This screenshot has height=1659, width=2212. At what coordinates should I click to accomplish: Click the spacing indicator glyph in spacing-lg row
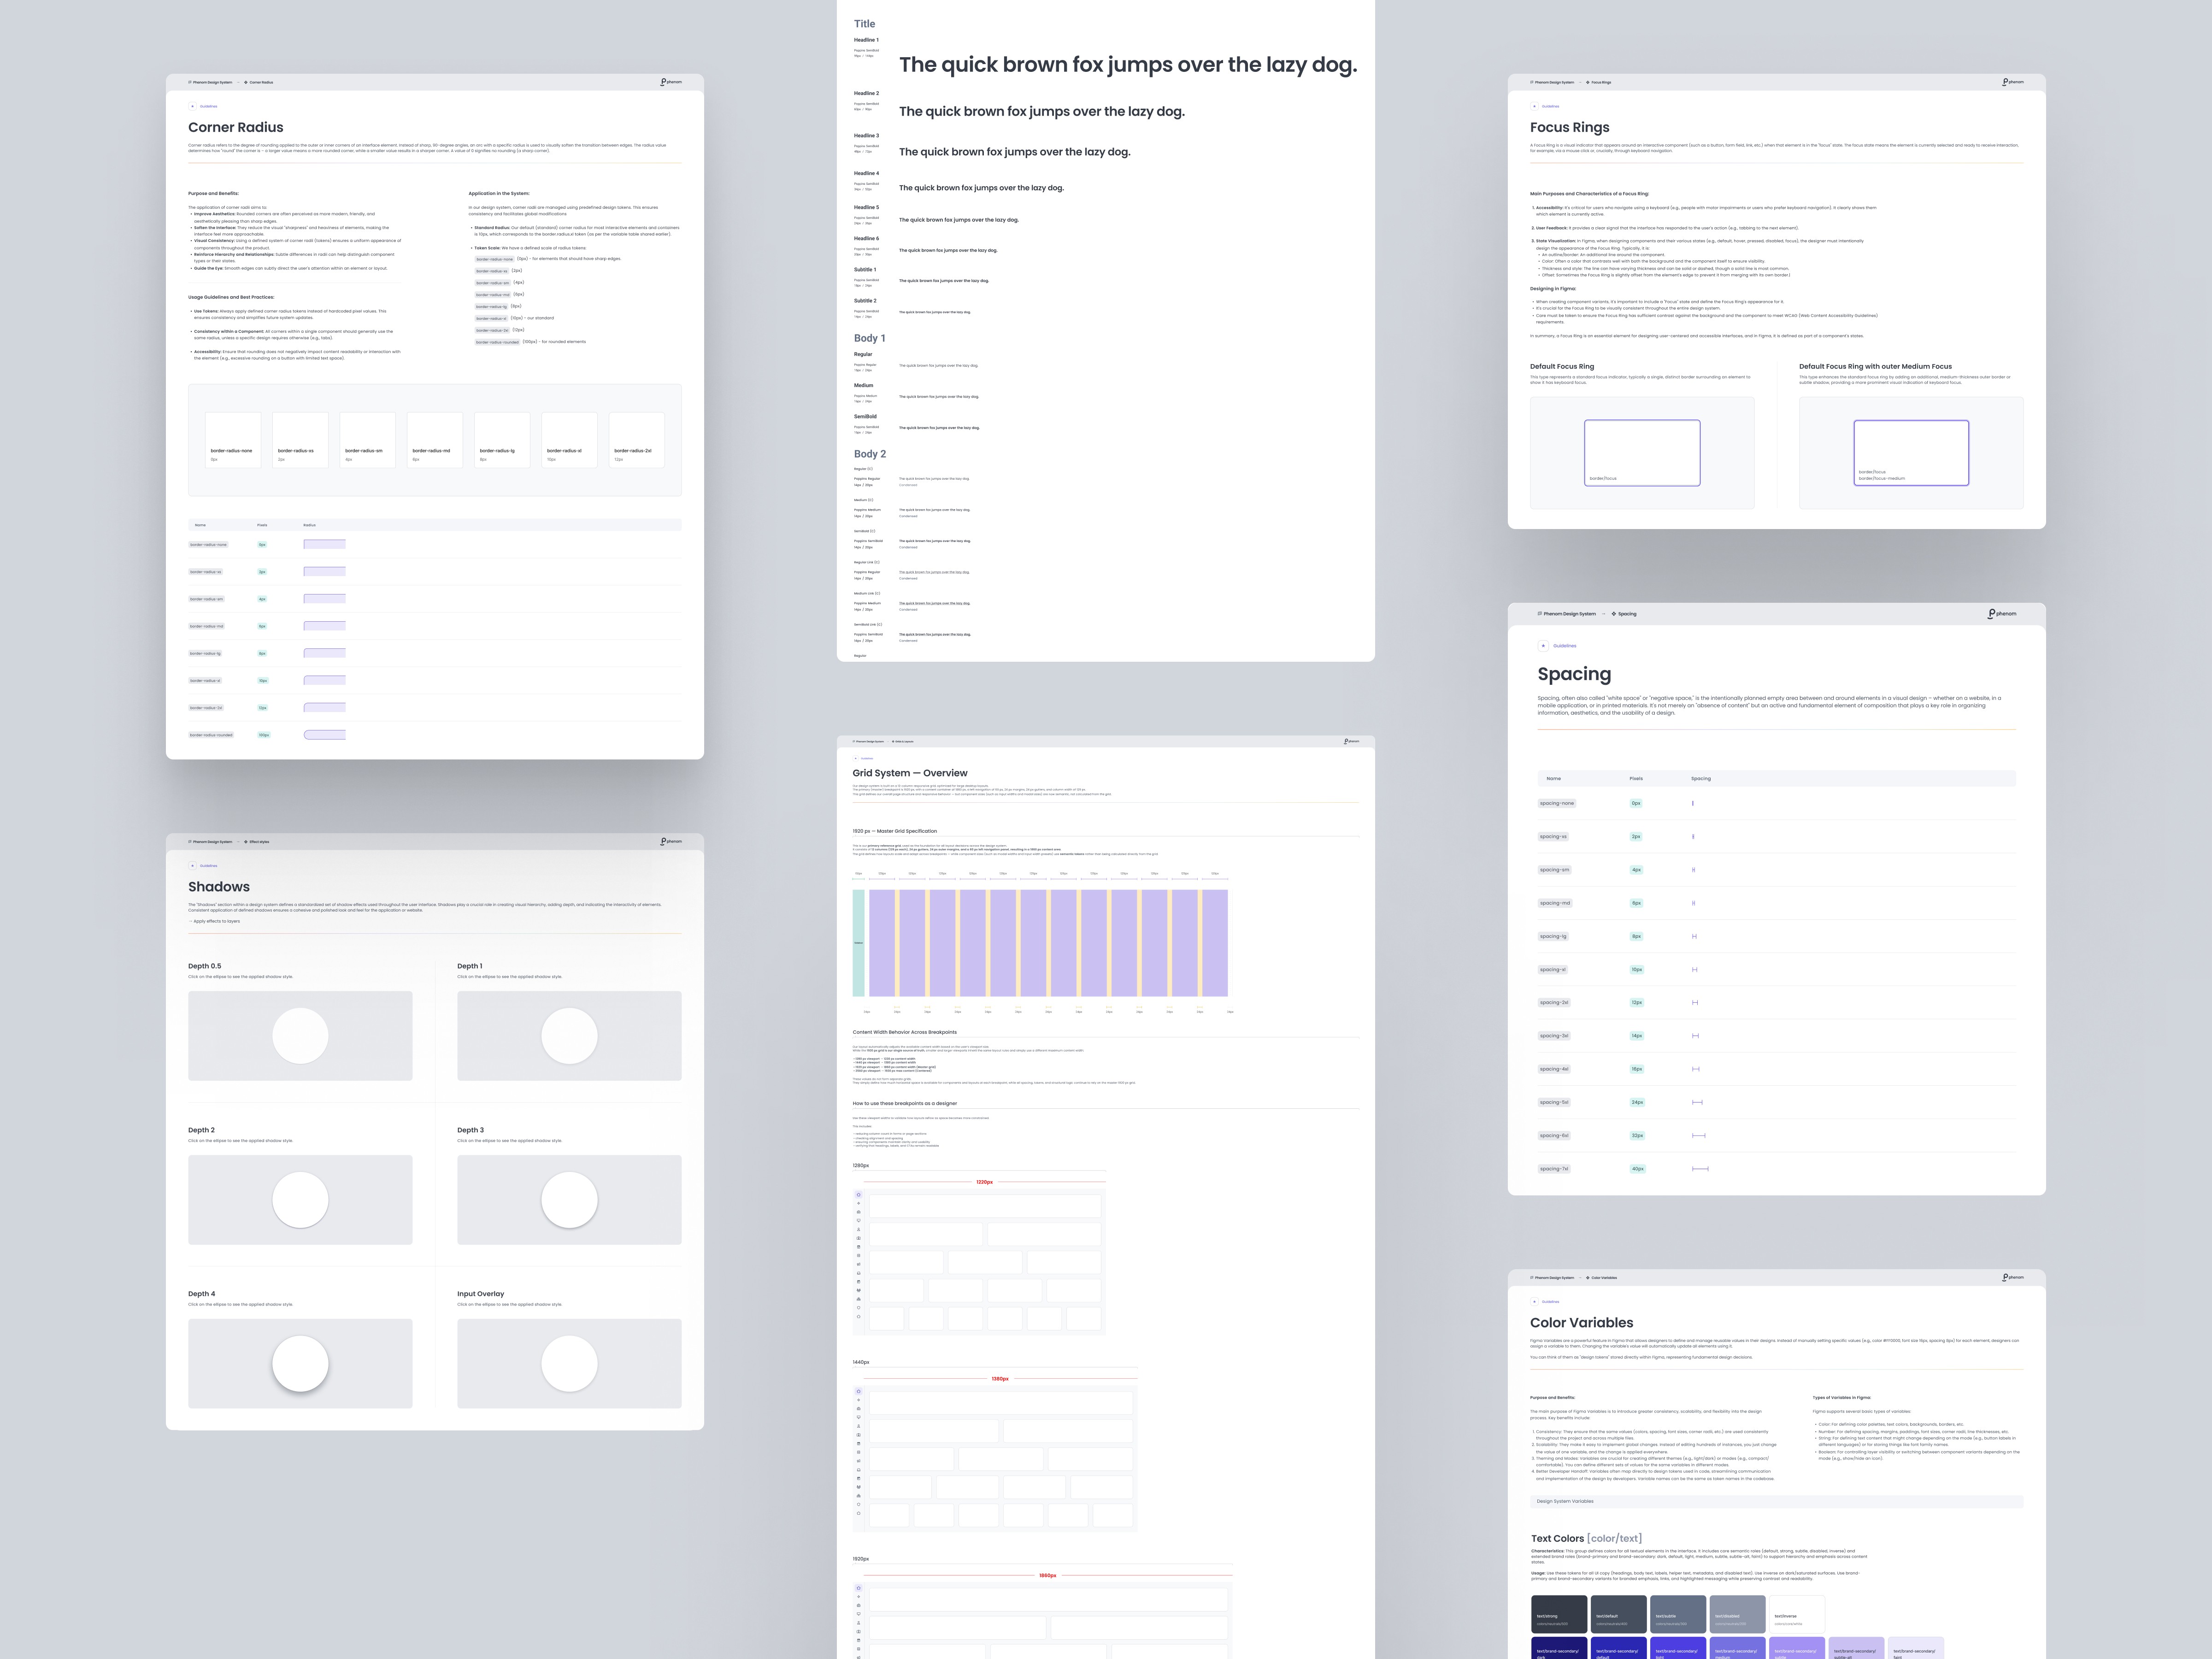[x=1694, y=936]
